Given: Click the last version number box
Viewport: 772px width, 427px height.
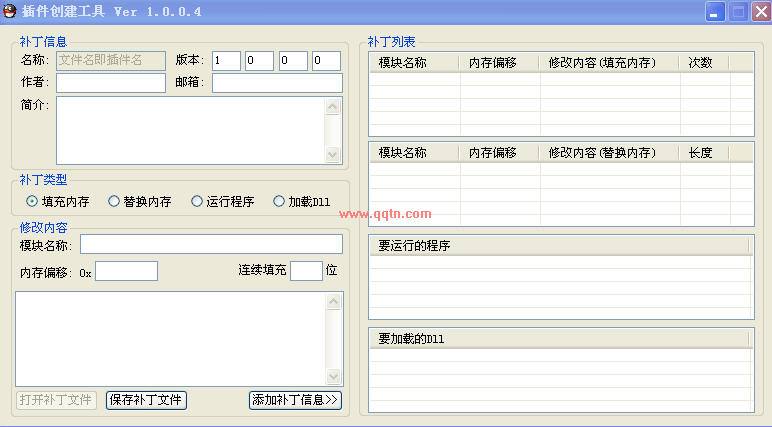Looking at the screenshot, I should 326,61.
